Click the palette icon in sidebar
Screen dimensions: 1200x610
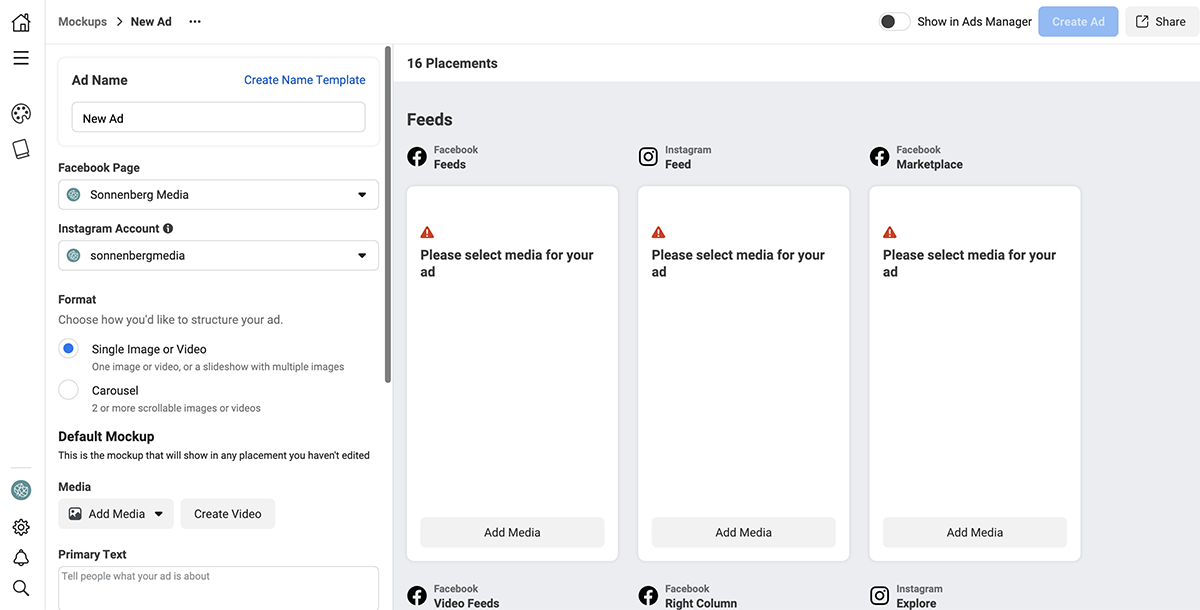[x=21, y=113]
